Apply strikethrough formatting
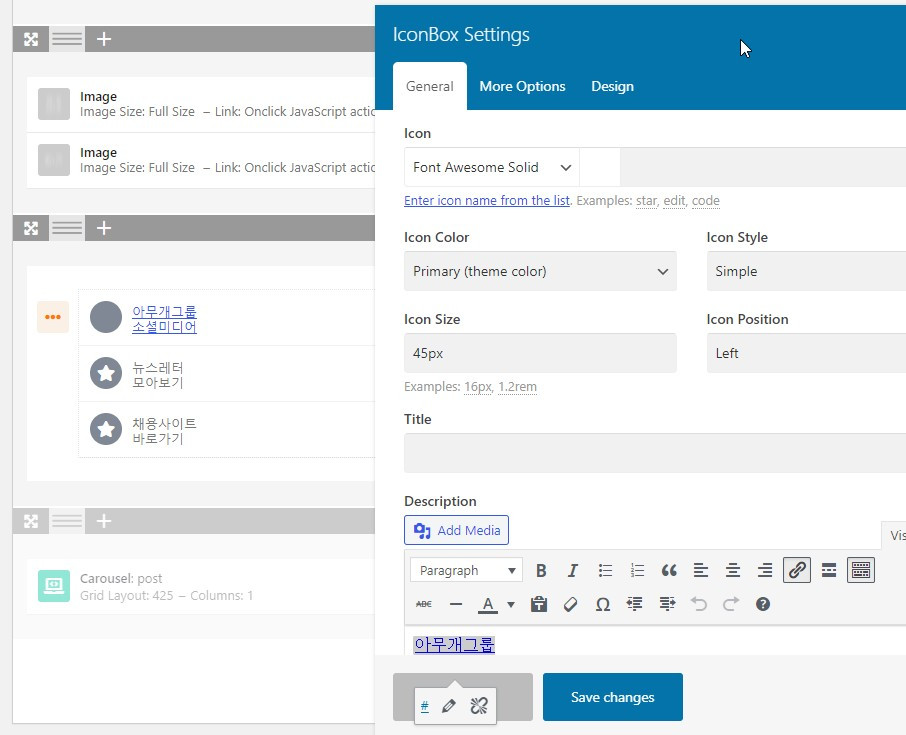 coord(424,604)
